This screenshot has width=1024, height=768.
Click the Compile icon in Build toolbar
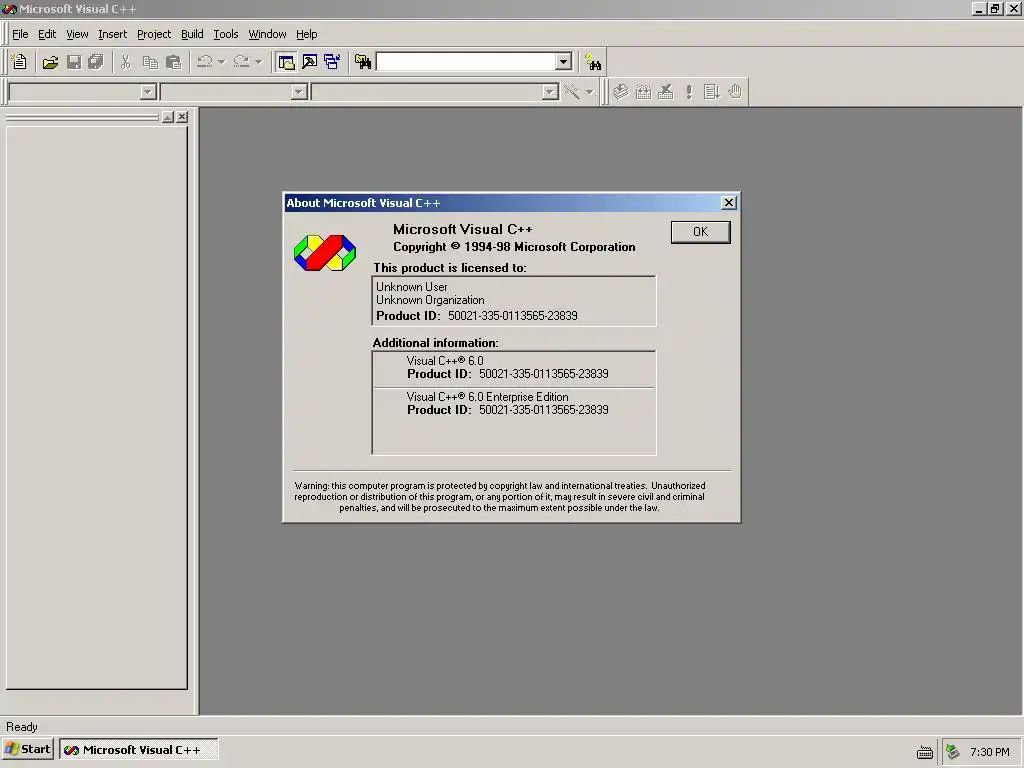coord(620,92)
